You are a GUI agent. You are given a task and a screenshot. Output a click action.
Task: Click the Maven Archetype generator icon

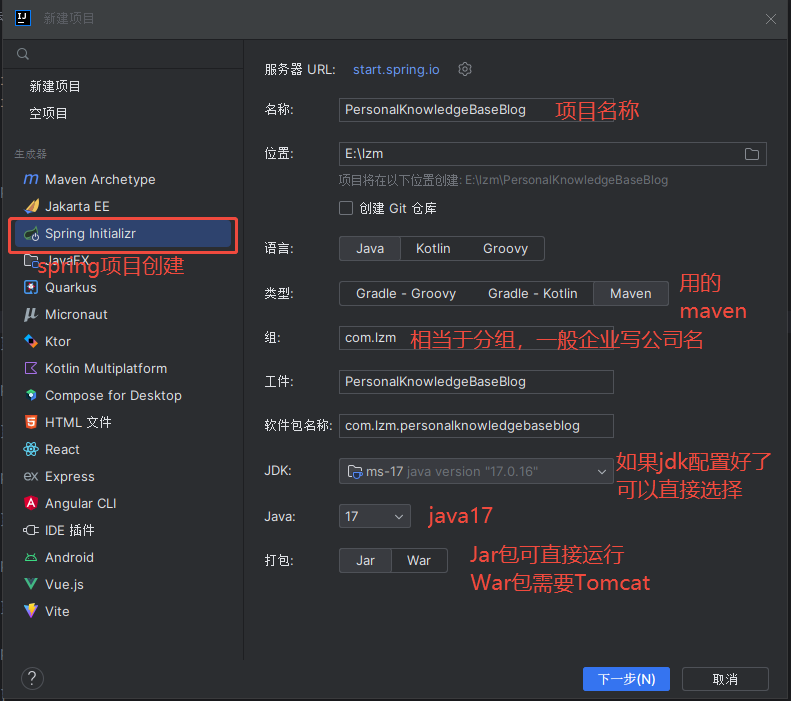point(31,179)
